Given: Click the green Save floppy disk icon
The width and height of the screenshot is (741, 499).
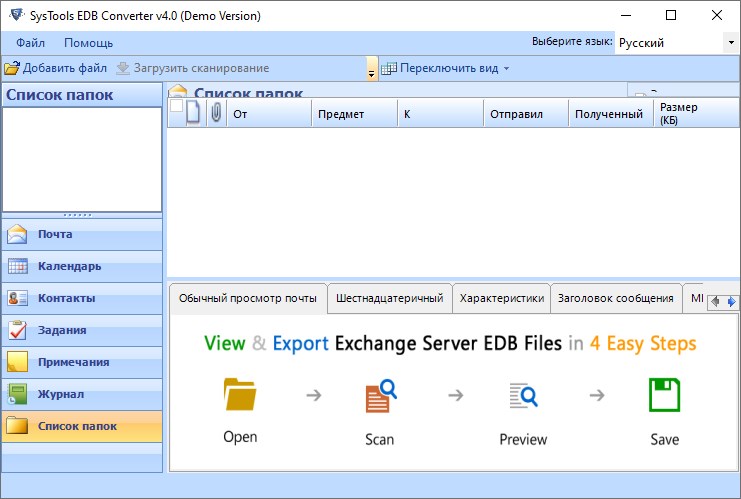Looking at the screenshot, I should tap(664, 395).
